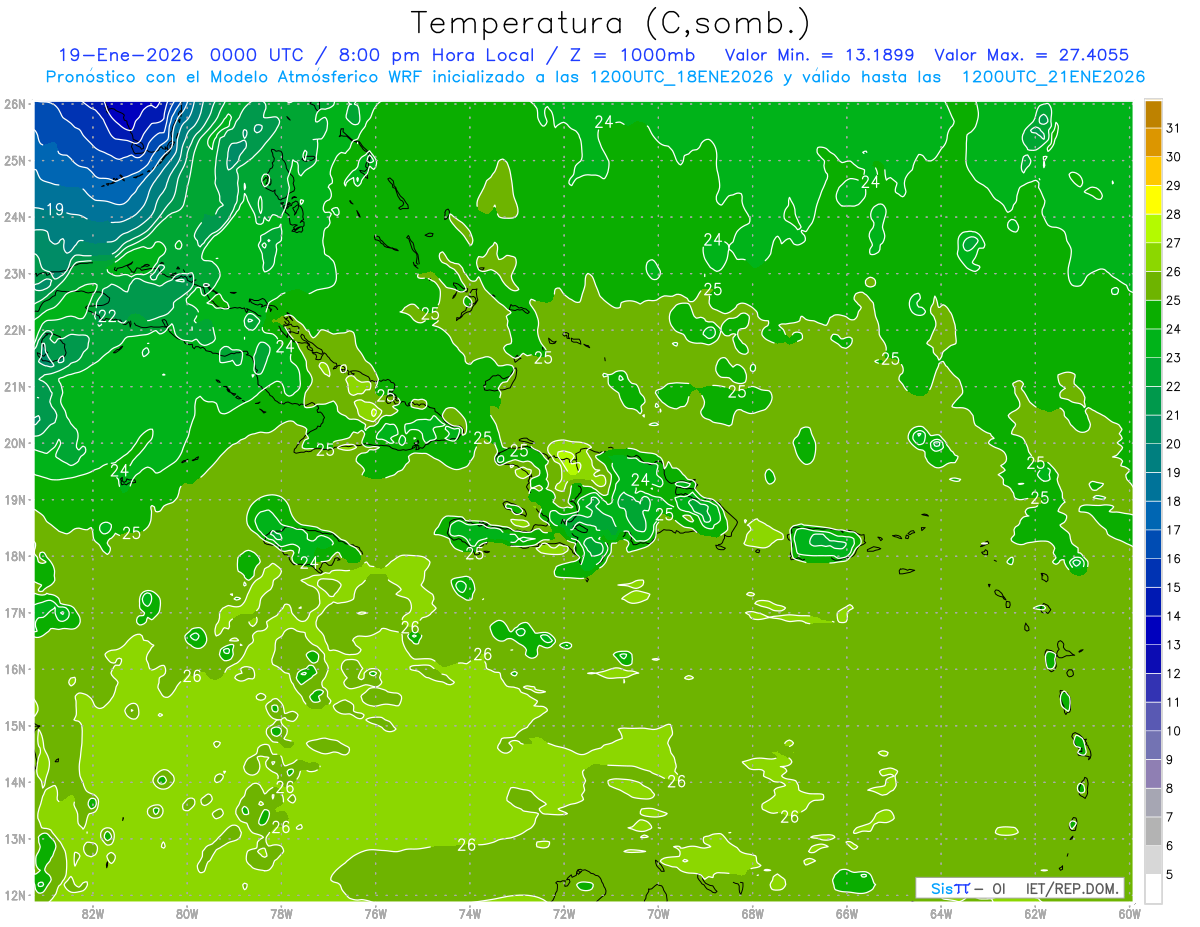This screenshot has width=1200, height=927.
Task: Click the '17' label on the color scale
Action: tap(1173, 529)
